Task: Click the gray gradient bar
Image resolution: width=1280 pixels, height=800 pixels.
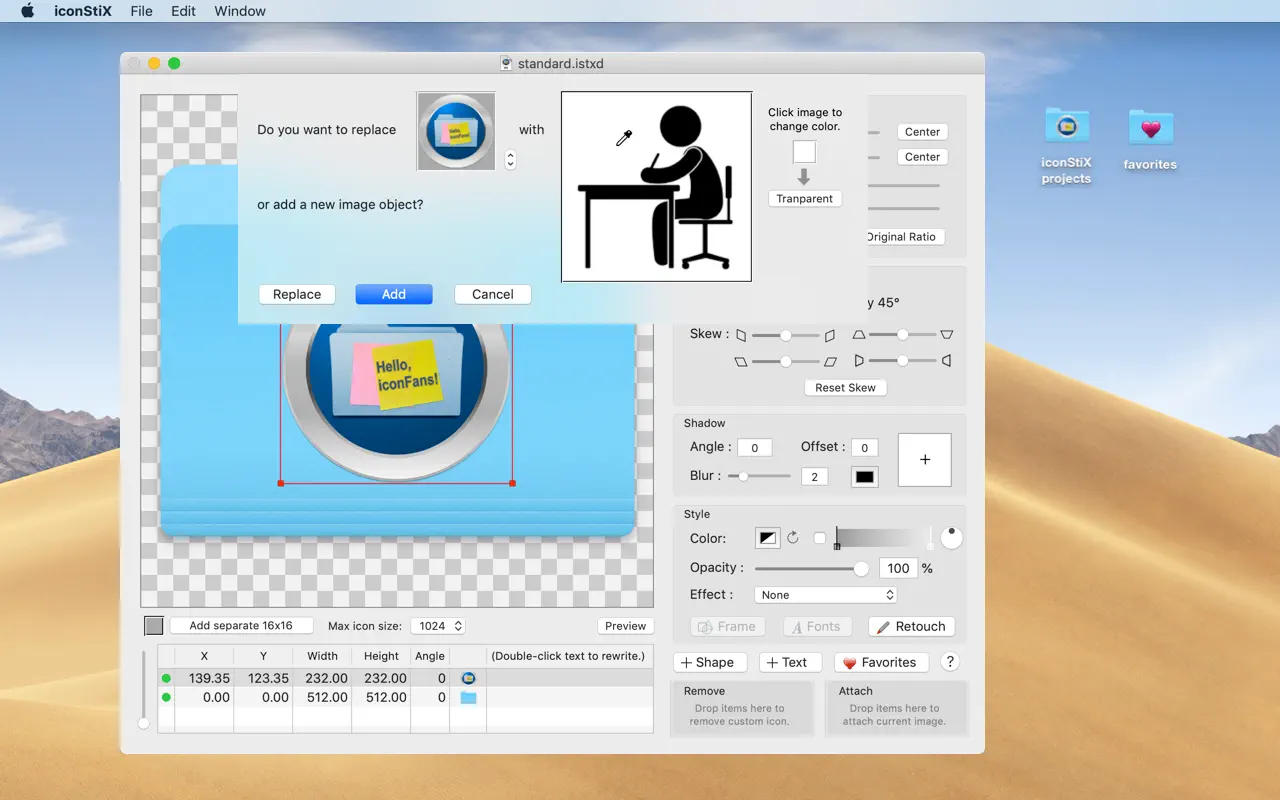Action: point(884,538)
